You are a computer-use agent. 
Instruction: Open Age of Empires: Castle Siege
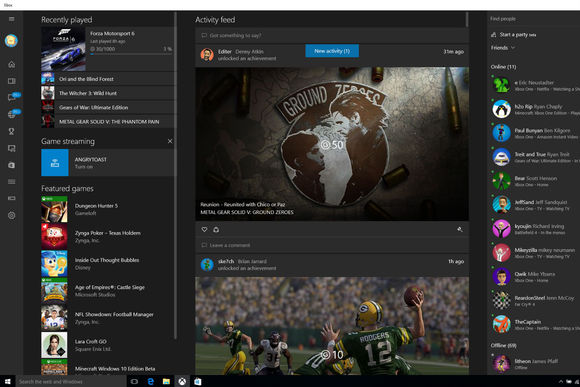[x=107, y=291]
